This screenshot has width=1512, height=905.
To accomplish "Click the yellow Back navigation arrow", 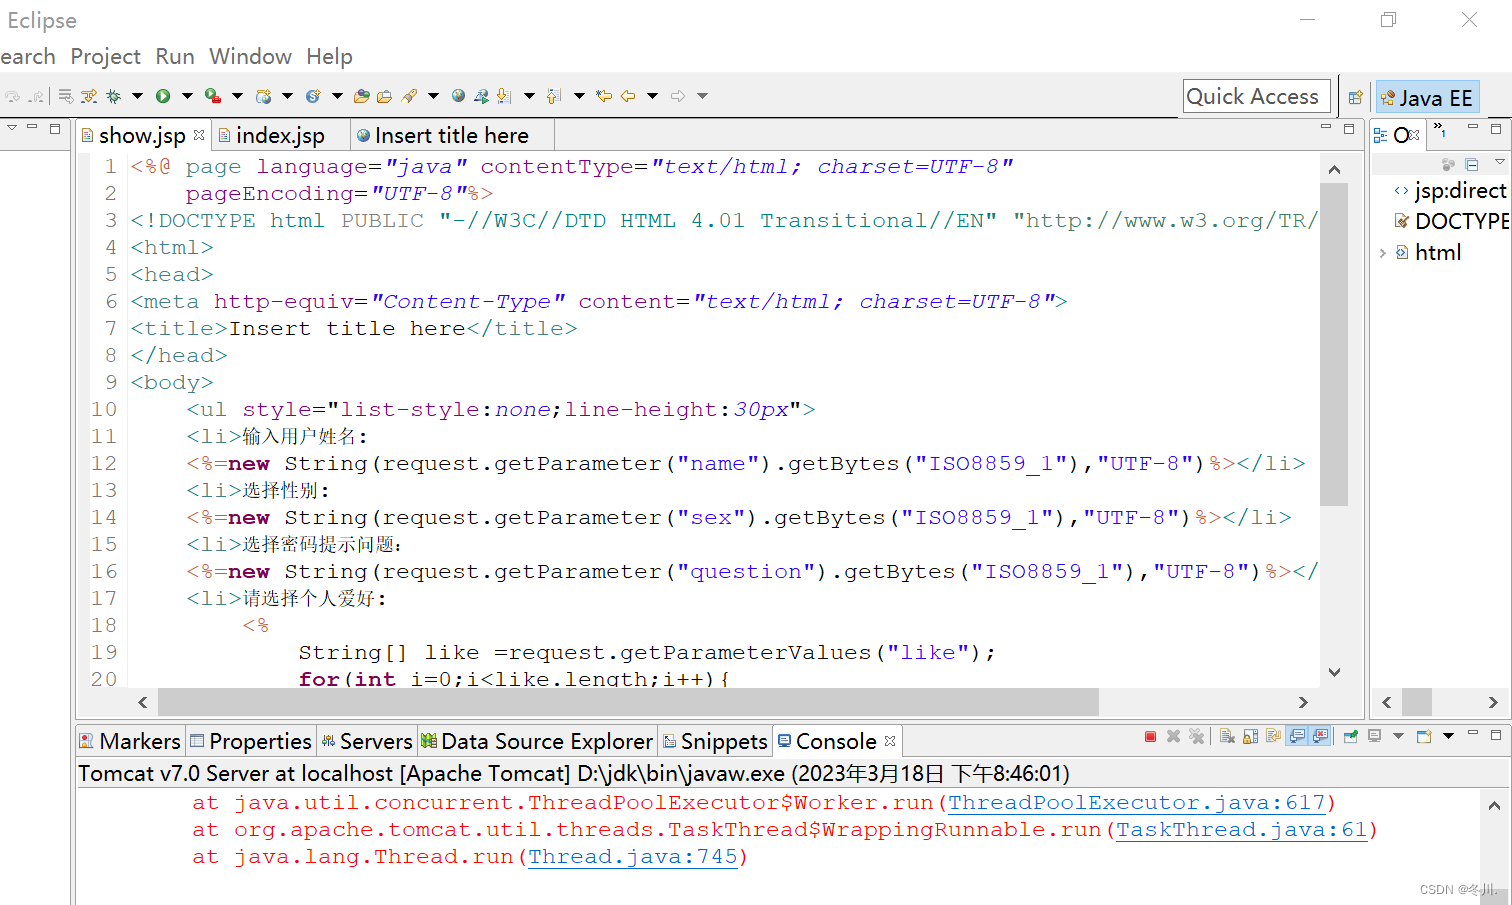I will (x=627, y=96).
